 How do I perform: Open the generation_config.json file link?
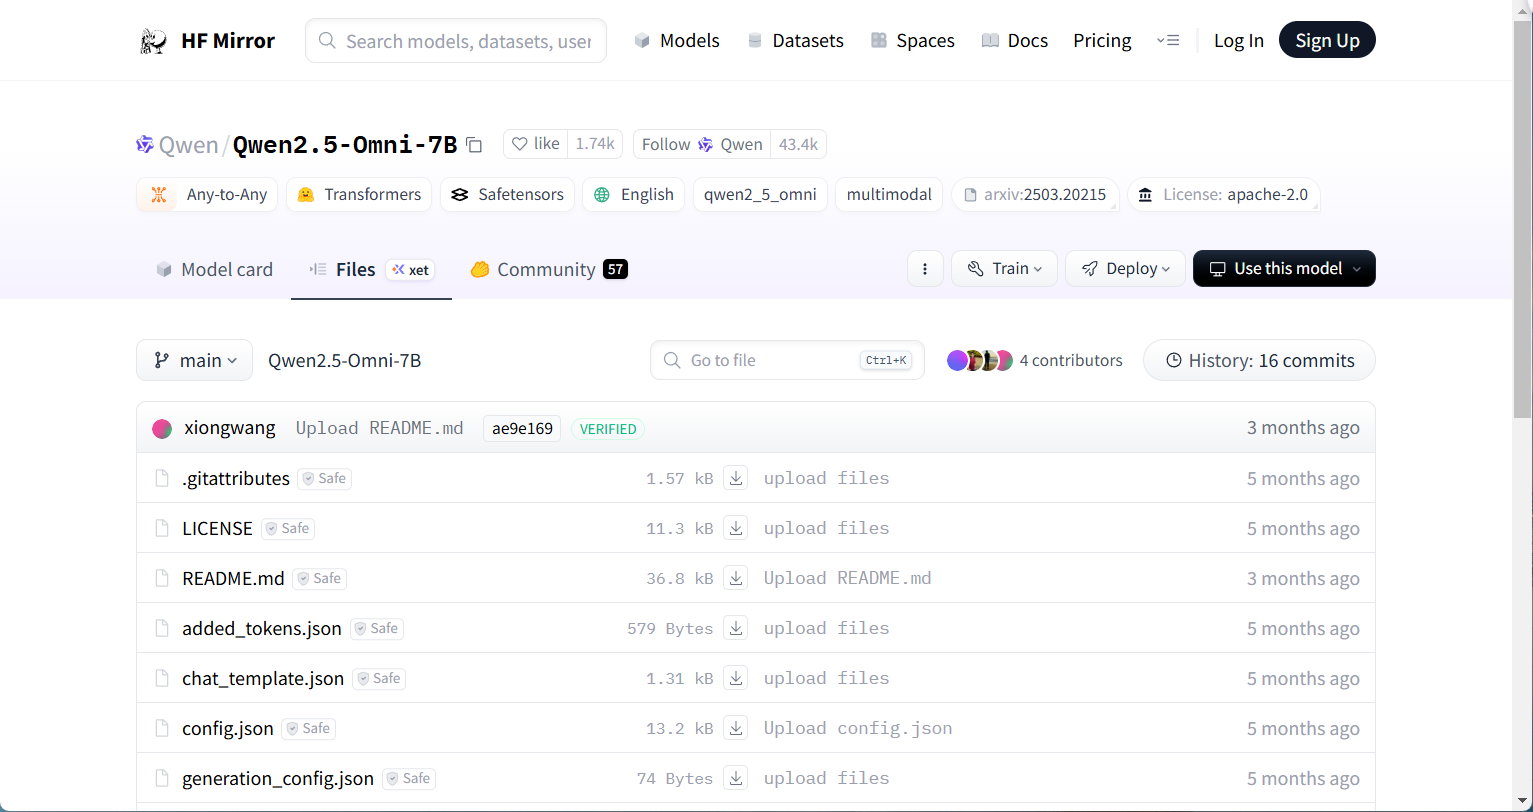[278, 778]
